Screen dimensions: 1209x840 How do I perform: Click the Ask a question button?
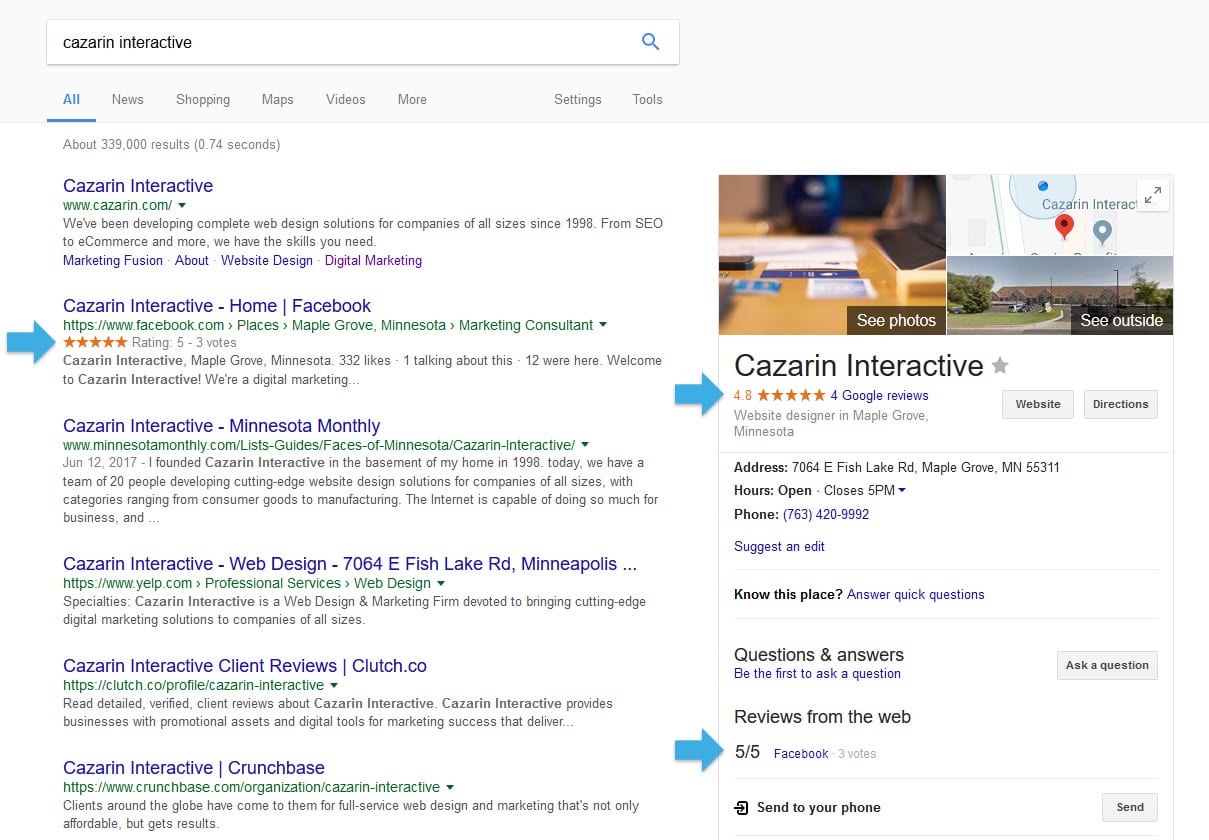click(x=1107, y=665)
